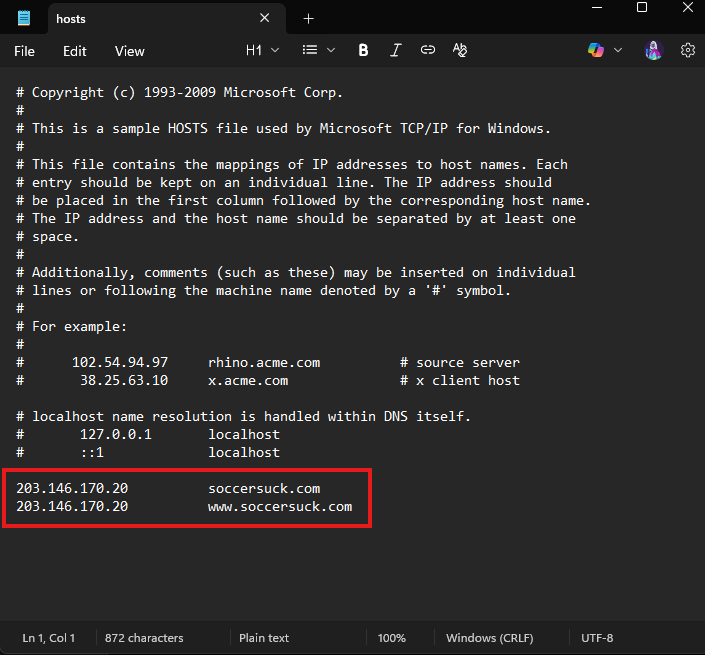705x655 pixels.
Task: Open the Edit menu
Action: pos(75,51)
